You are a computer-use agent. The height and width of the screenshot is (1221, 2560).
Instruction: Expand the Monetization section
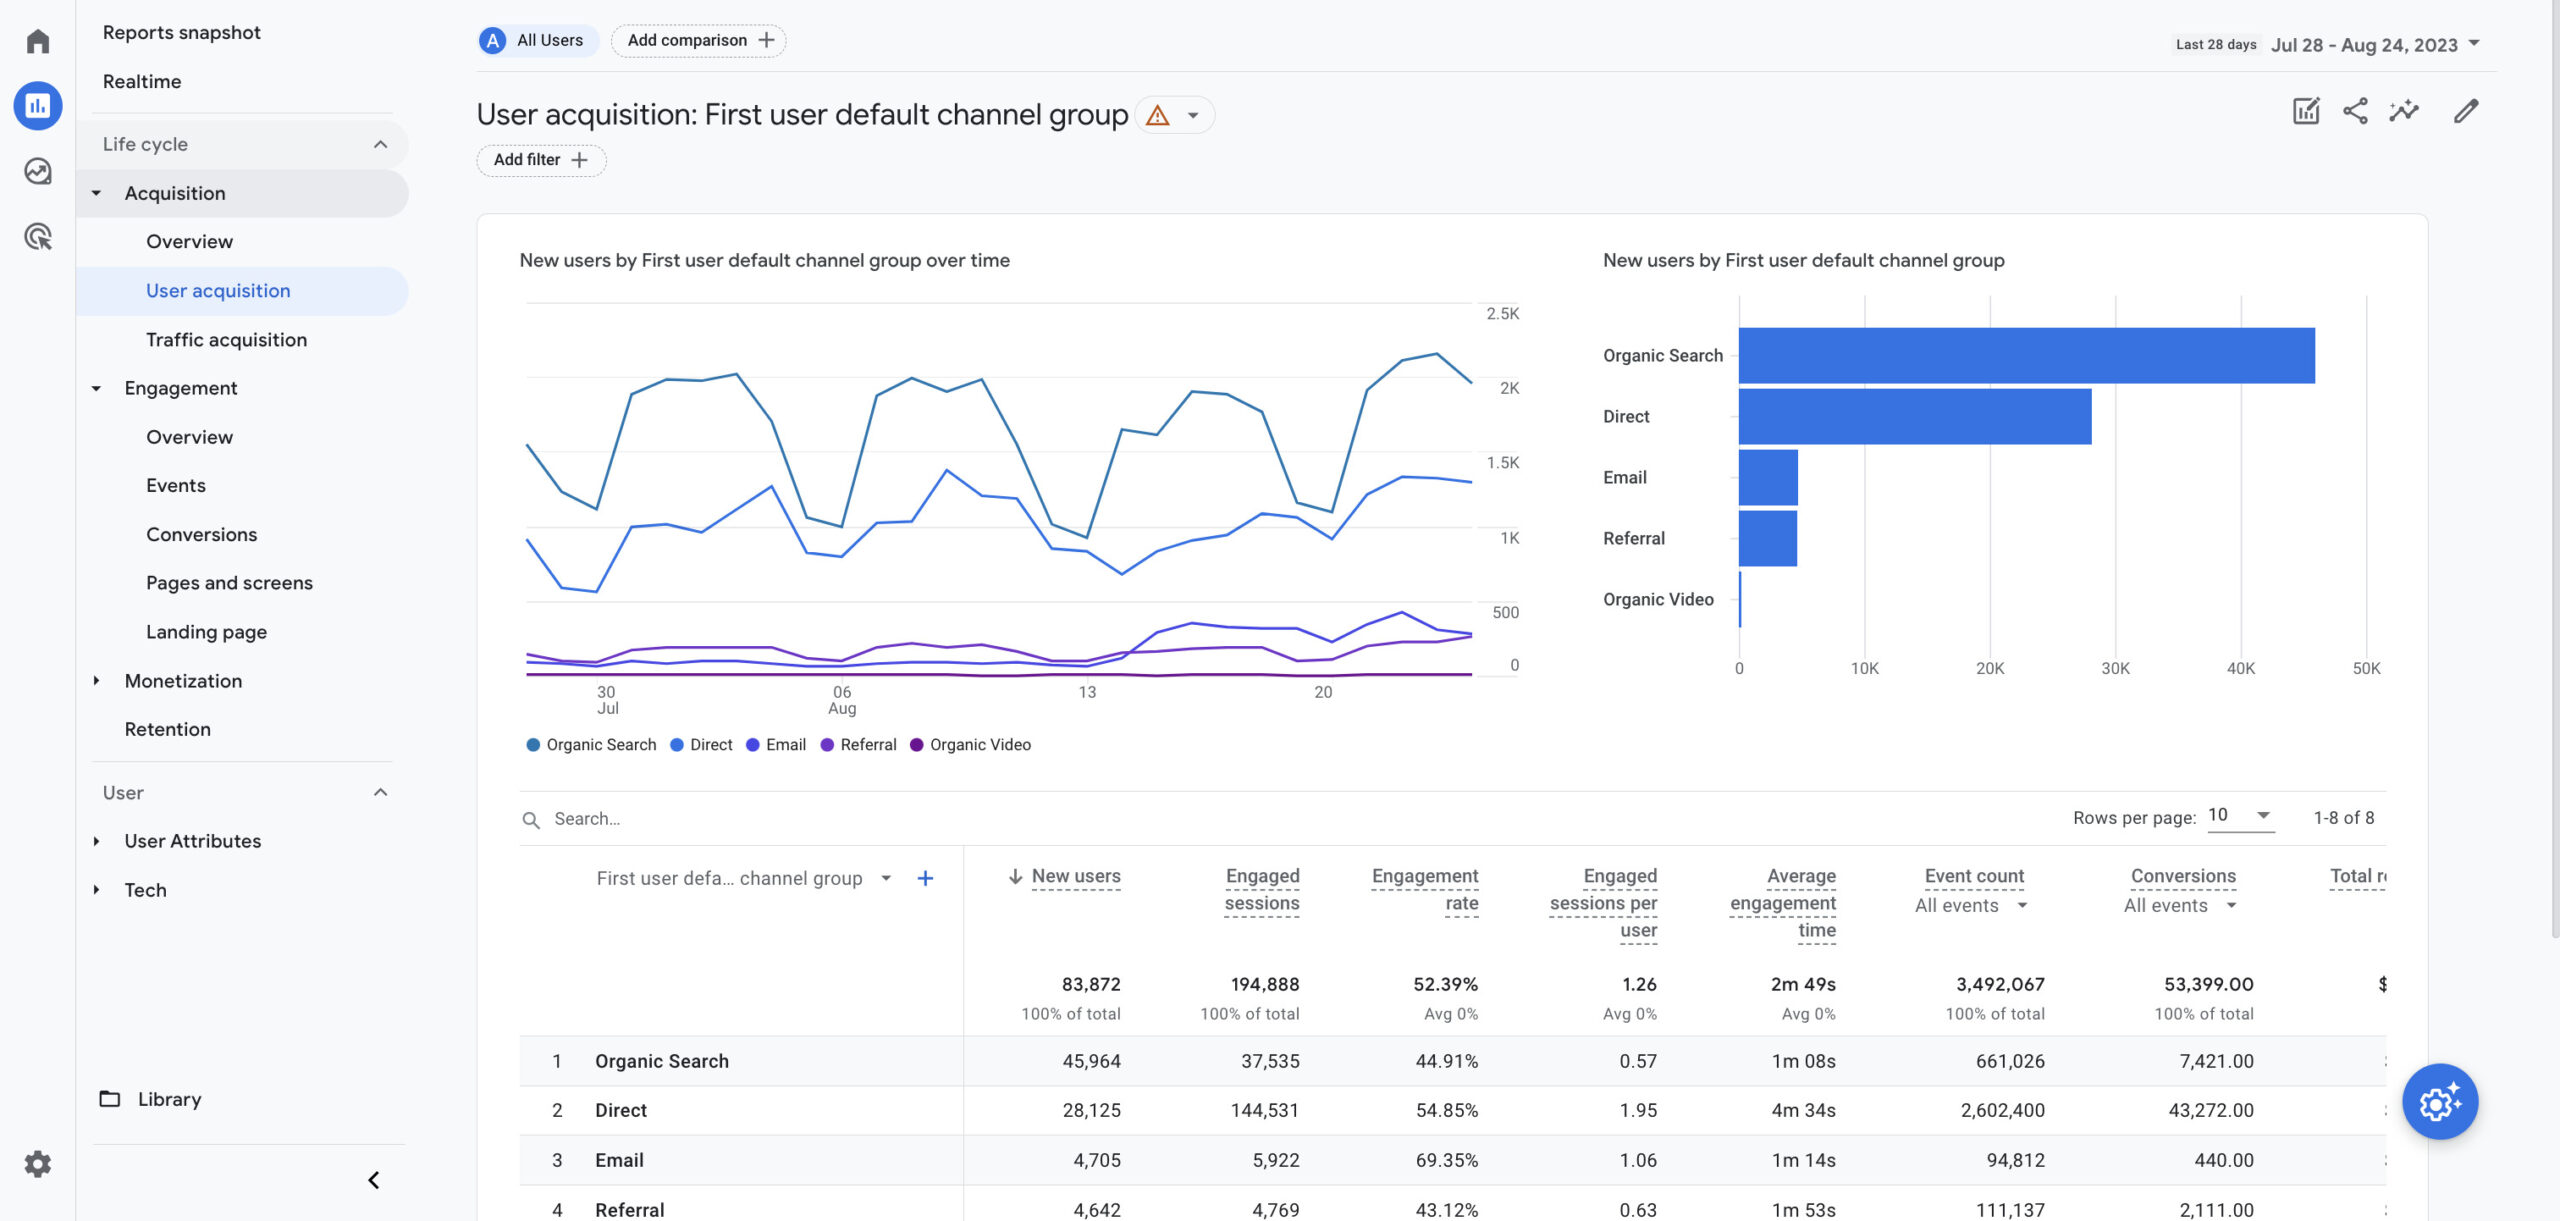[x=183, y=681]
